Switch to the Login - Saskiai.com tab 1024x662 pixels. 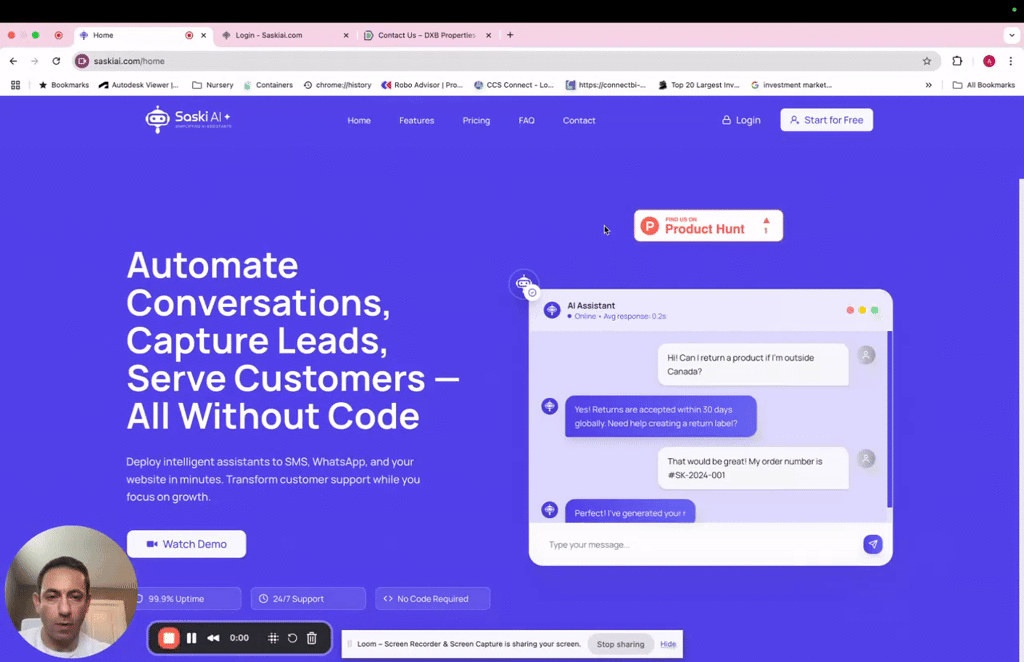click(284, 35)
